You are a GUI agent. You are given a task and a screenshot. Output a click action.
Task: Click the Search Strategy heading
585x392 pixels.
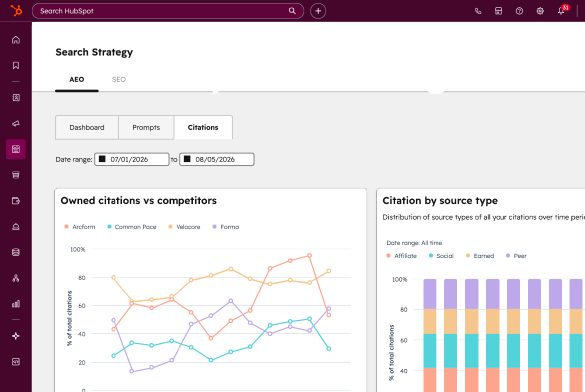pos(94,52)
